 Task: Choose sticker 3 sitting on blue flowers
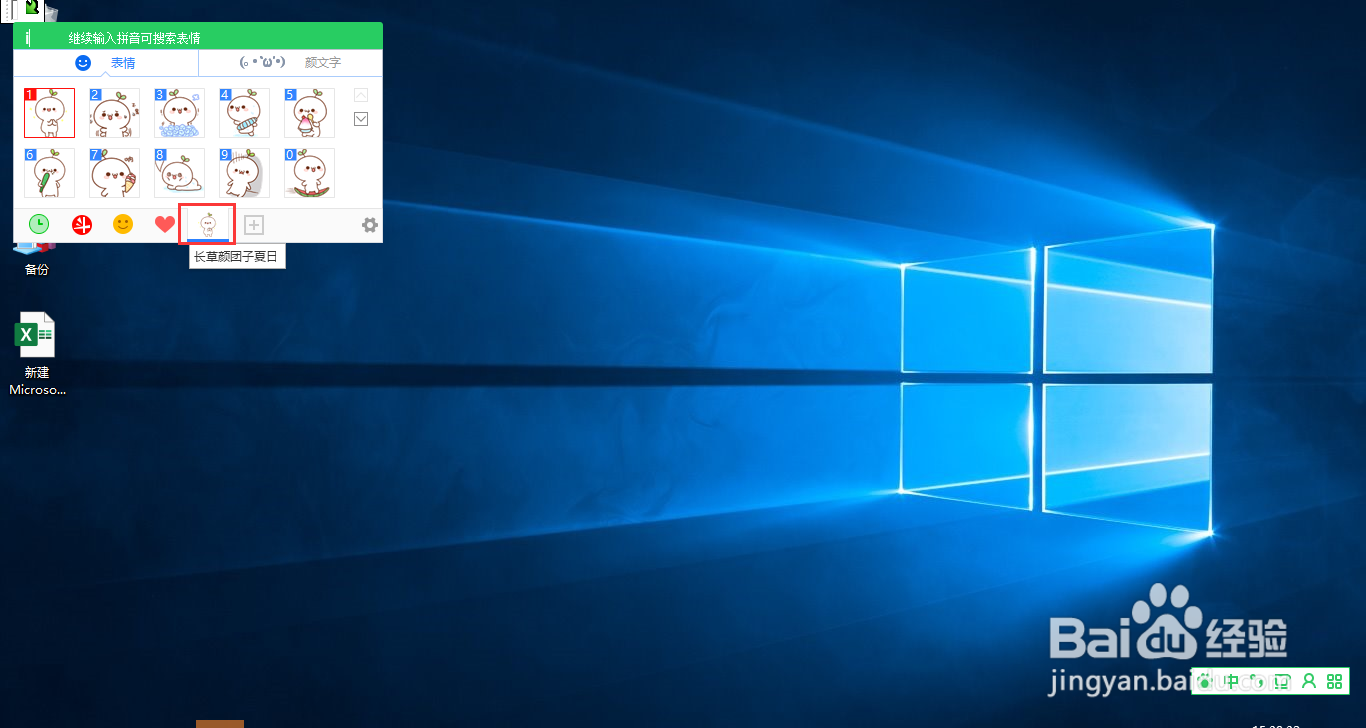click(179, 113)
